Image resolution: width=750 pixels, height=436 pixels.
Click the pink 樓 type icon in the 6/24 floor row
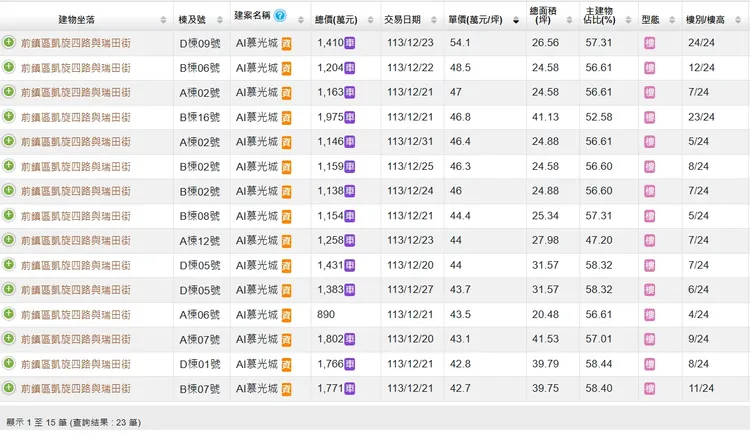pyautogui.click(x=650, y=290)
